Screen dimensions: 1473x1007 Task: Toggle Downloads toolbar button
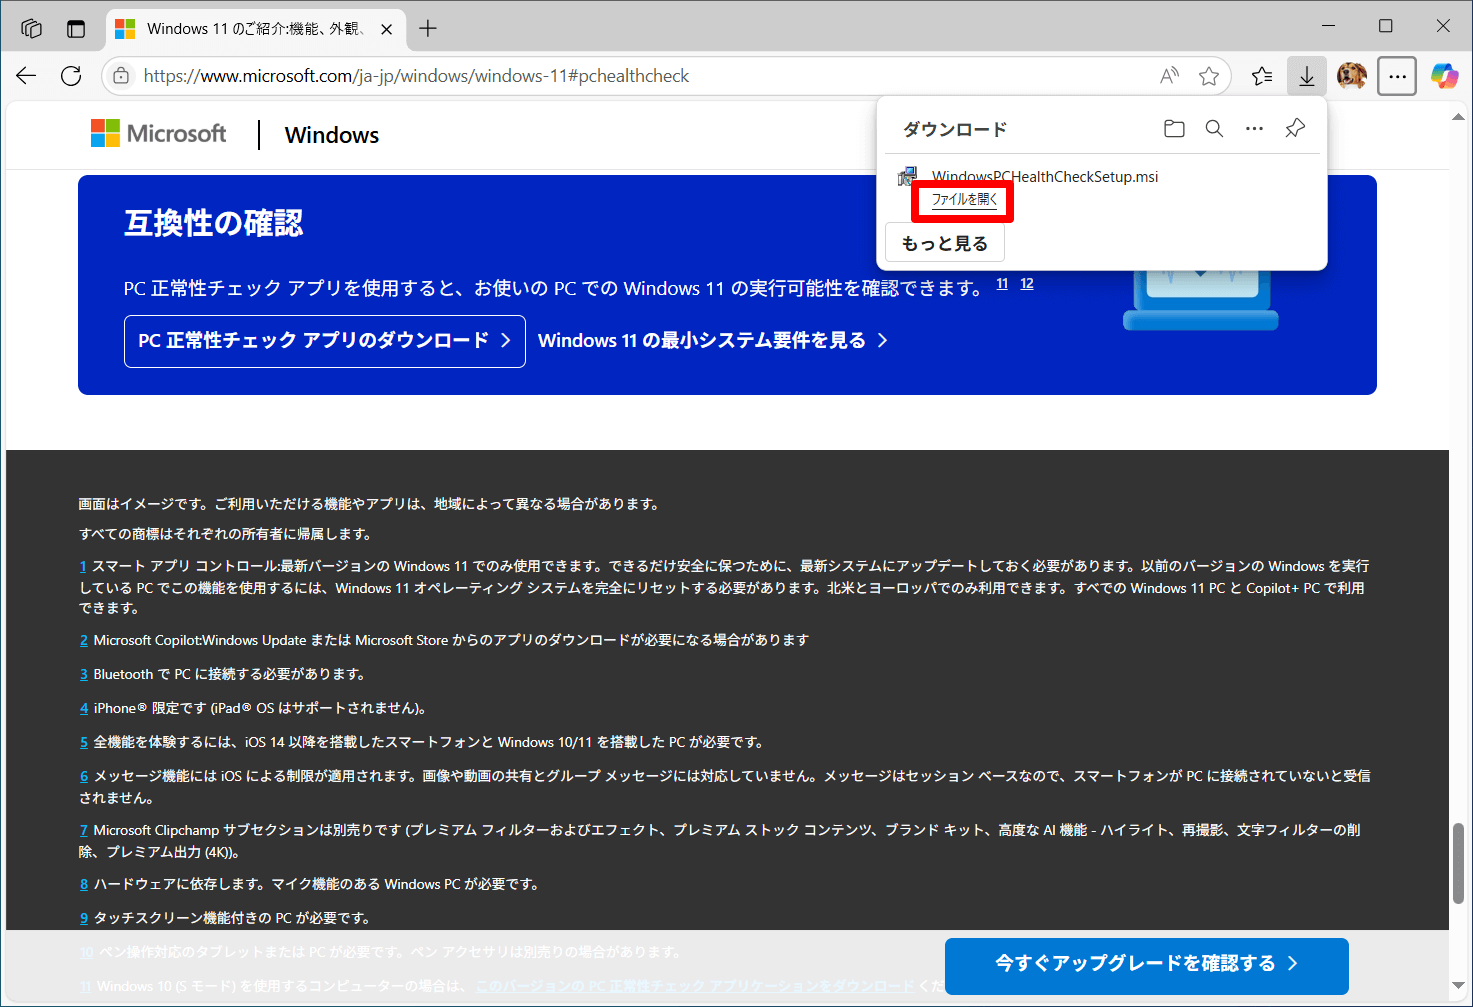pos(1306,76)
